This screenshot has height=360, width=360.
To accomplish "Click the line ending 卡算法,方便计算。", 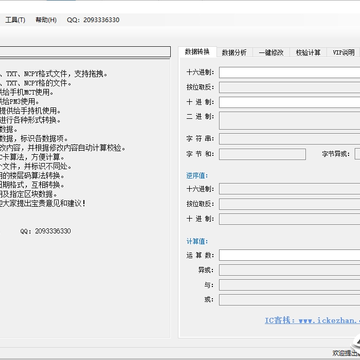I will (32, 157).
